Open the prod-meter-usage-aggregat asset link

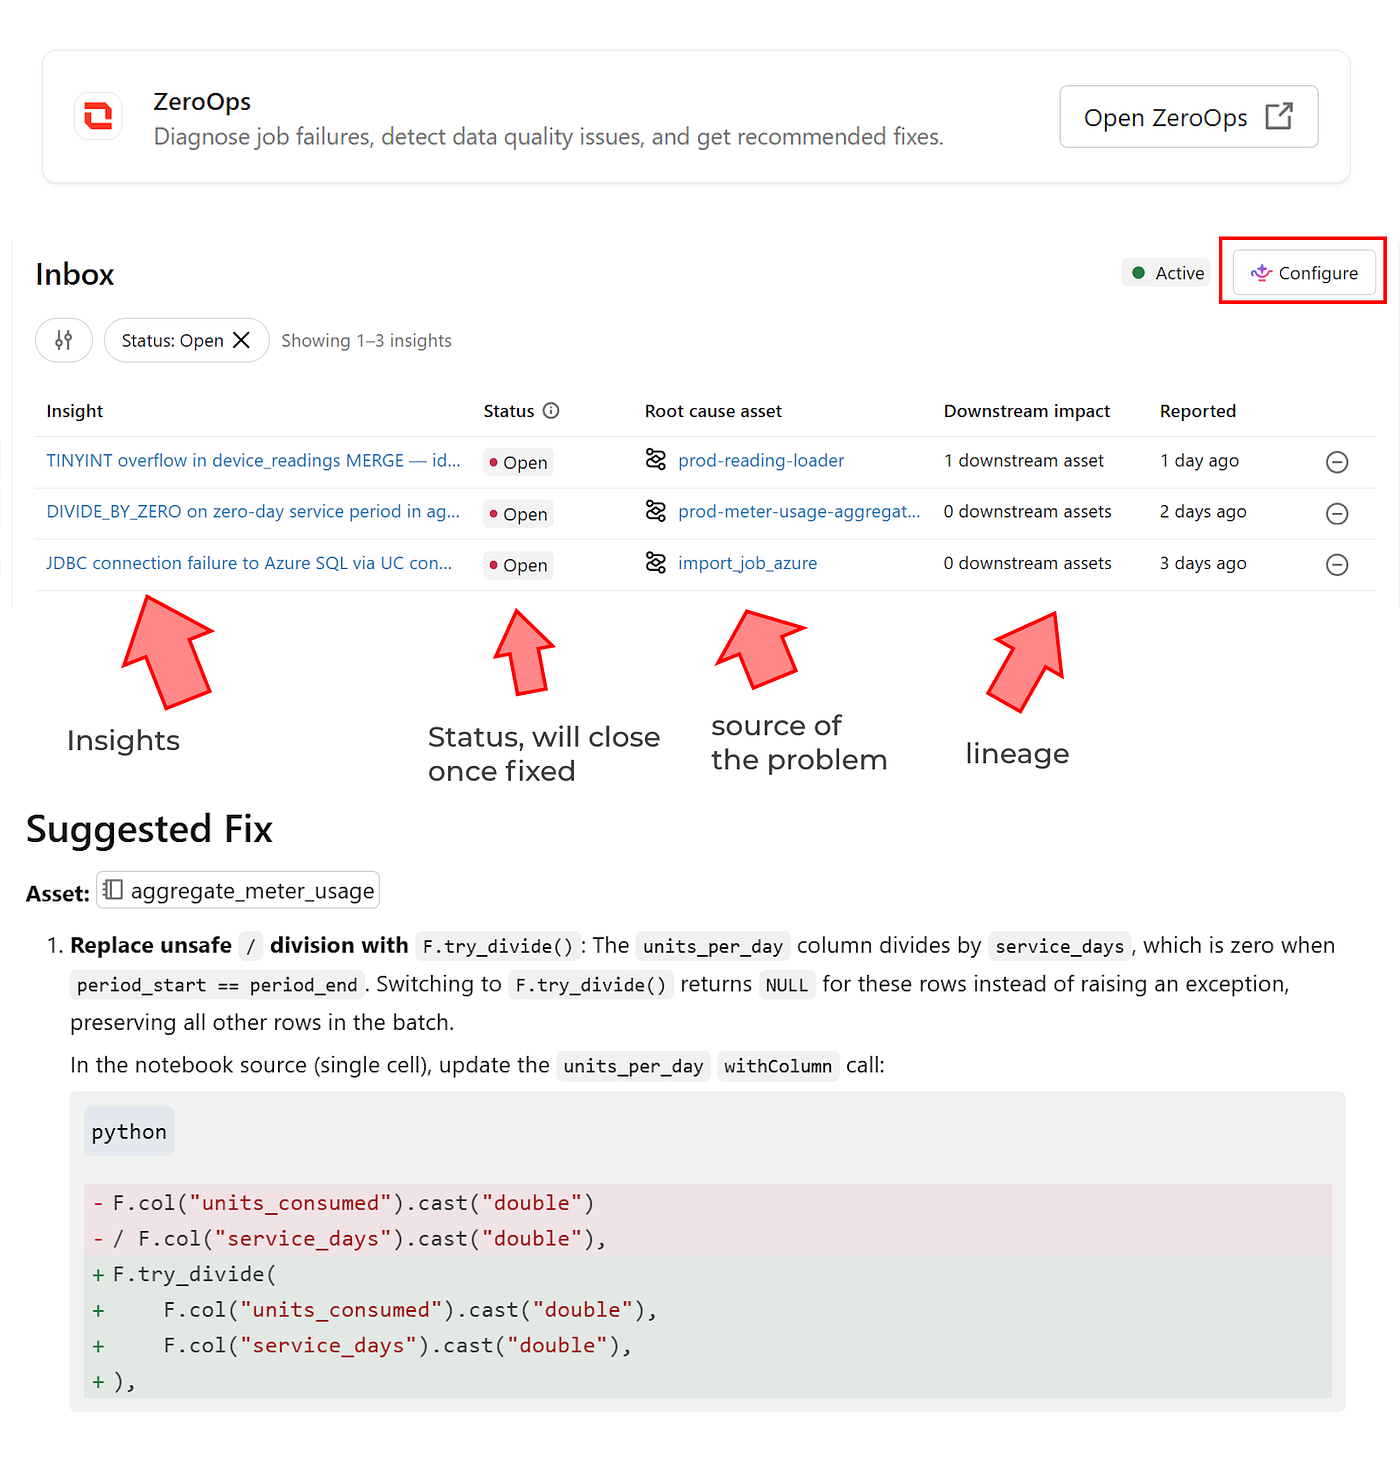pyautogui.click(x=799, y=512)
